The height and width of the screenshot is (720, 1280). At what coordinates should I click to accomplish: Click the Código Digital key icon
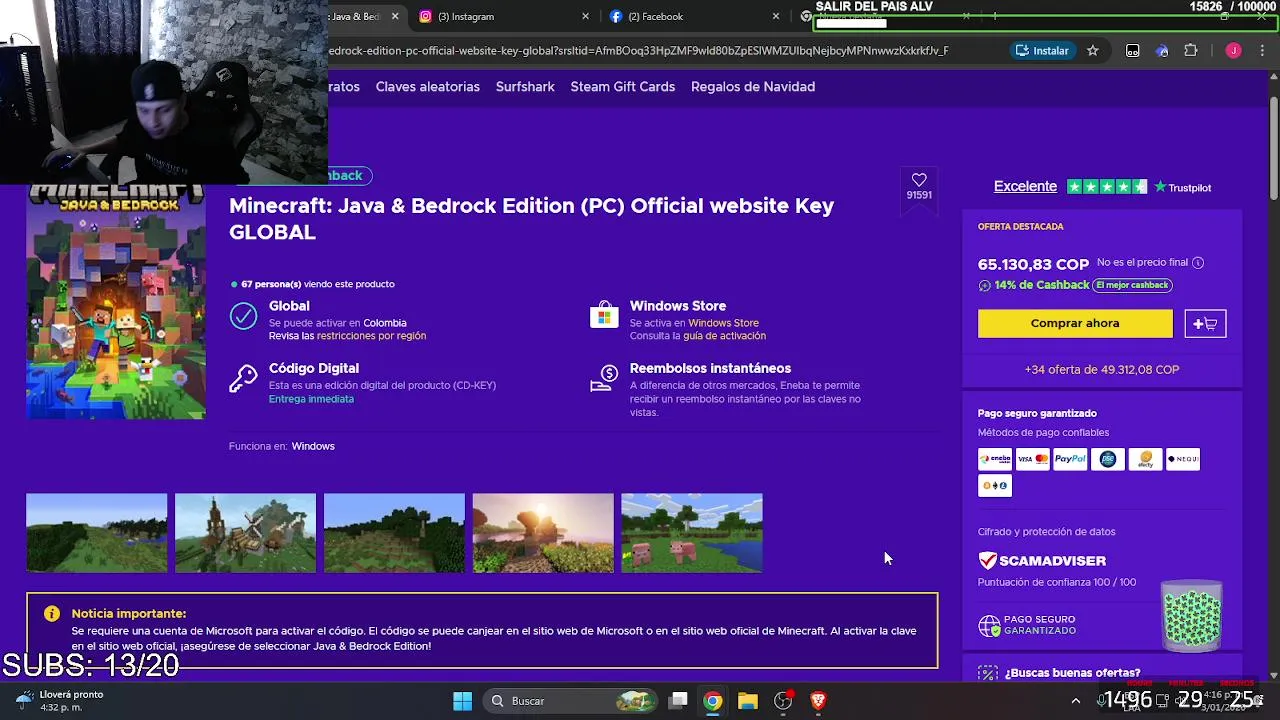tap(243, 379)
